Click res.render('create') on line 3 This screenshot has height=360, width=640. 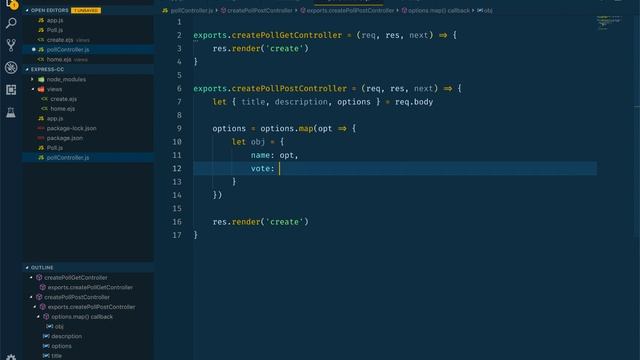[260, 49]
